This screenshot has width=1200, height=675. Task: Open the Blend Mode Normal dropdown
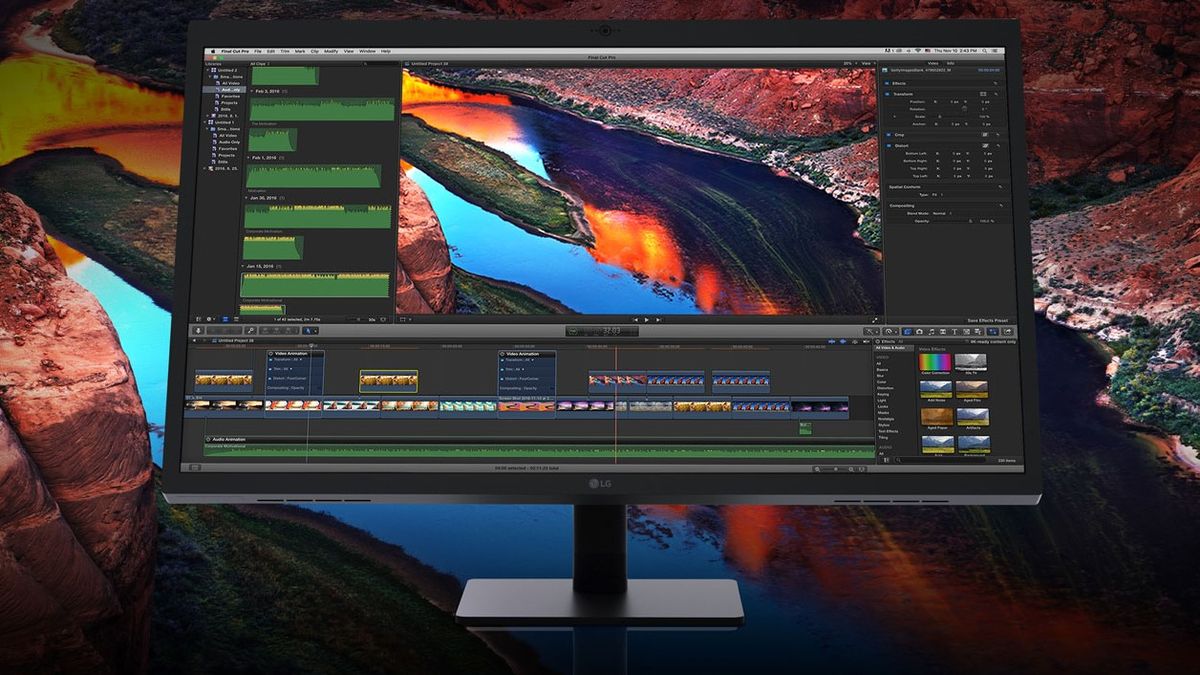(942, 214)
